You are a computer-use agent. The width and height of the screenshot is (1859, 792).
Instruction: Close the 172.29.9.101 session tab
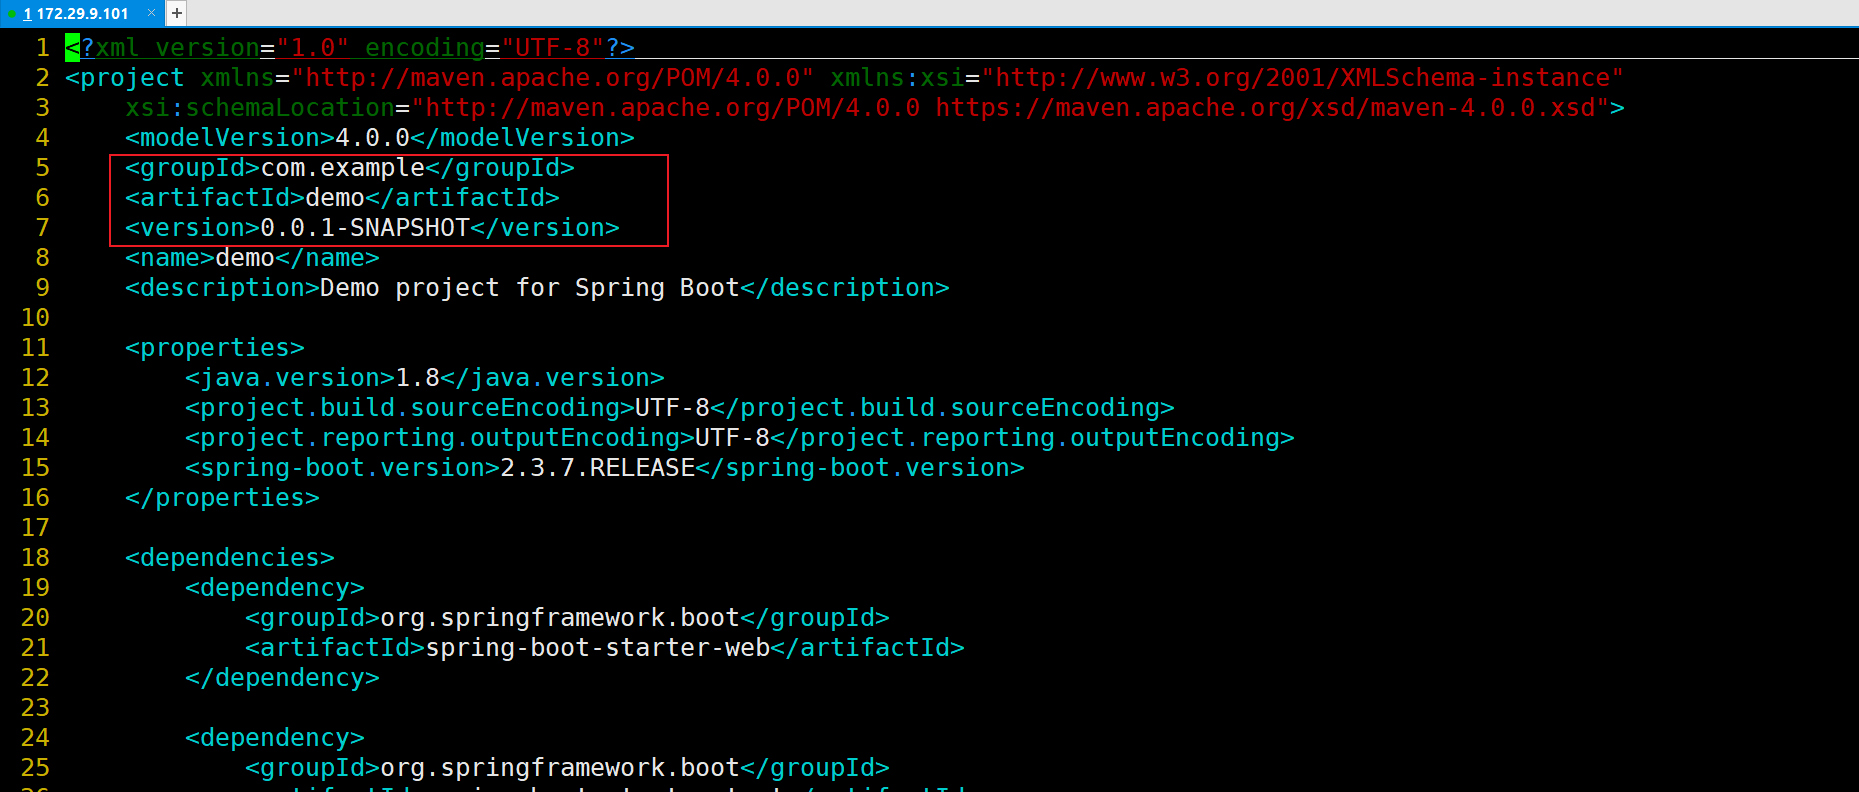pos(152,13)
